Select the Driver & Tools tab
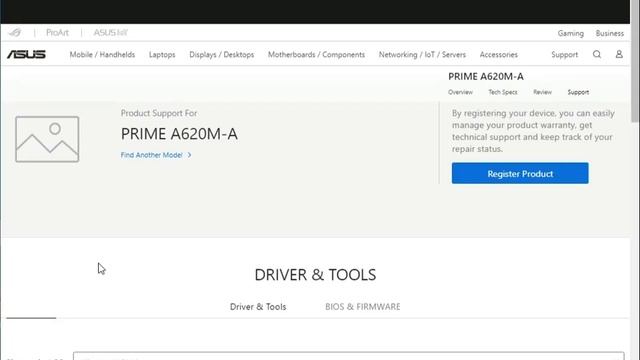This screenshot has width=640, height=360. pos(258,307)
